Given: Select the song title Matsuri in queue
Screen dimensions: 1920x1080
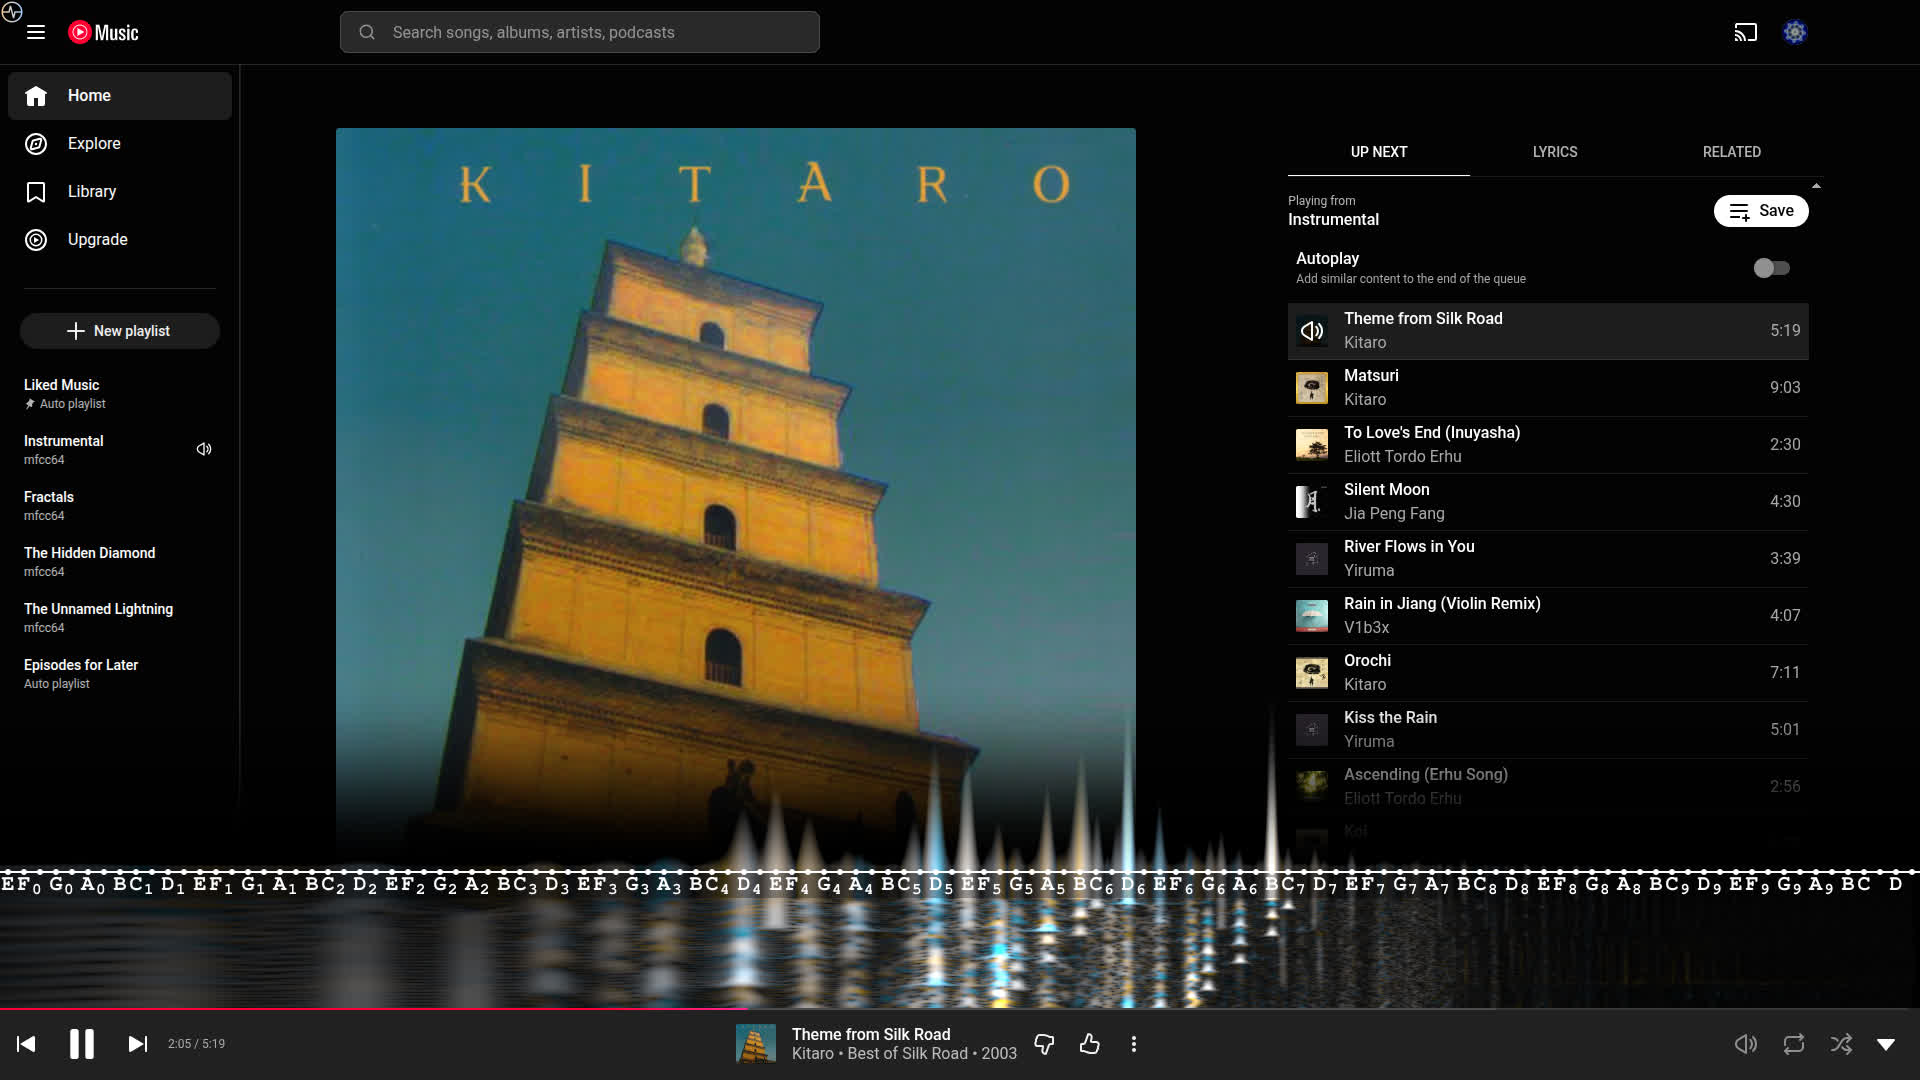Looking at the screenshot, I should tap(1371, 376).
